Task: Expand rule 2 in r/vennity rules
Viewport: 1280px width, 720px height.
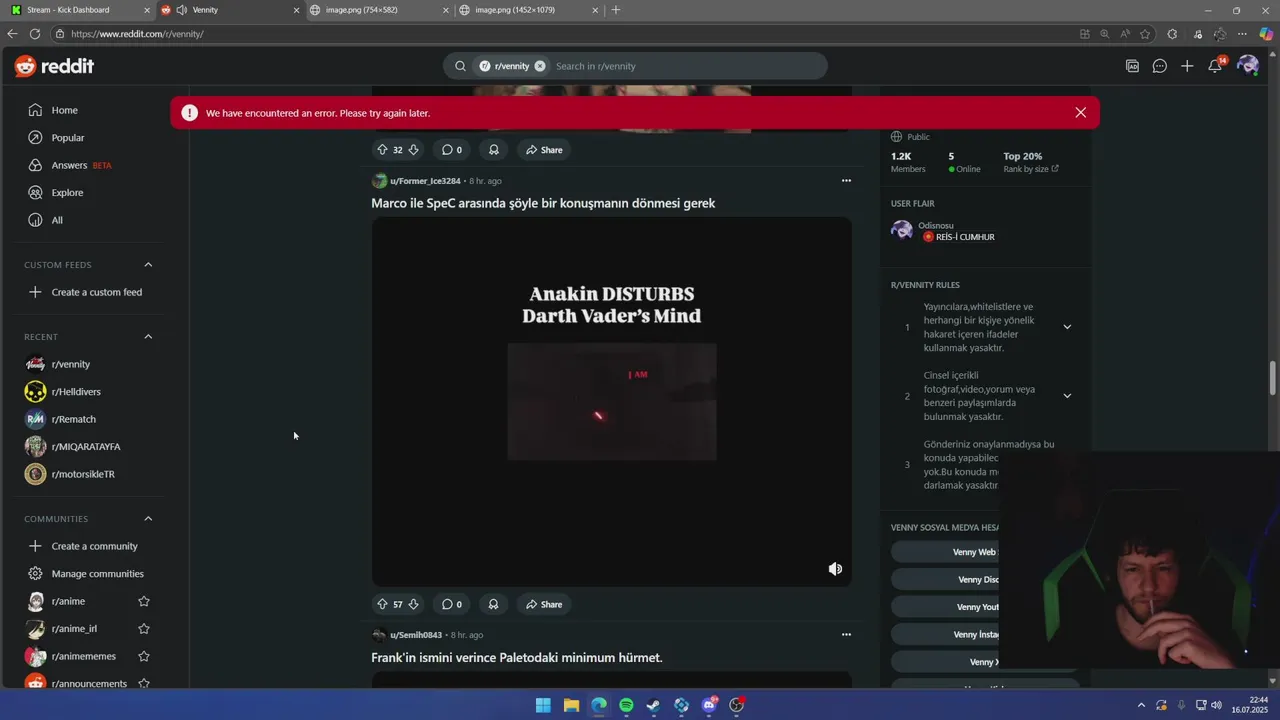Action: [1067, 396]
